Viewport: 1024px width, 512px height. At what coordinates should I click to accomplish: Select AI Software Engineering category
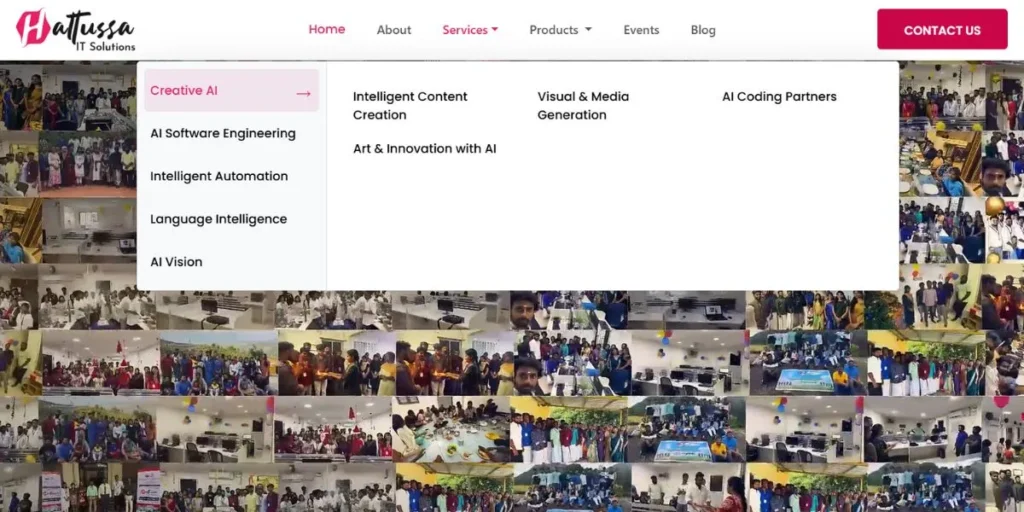coord(222,133)
